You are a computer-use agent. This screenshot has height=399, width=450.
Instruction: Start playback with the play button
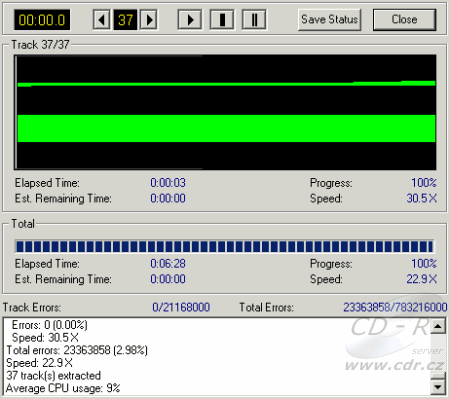pos(190,20)
